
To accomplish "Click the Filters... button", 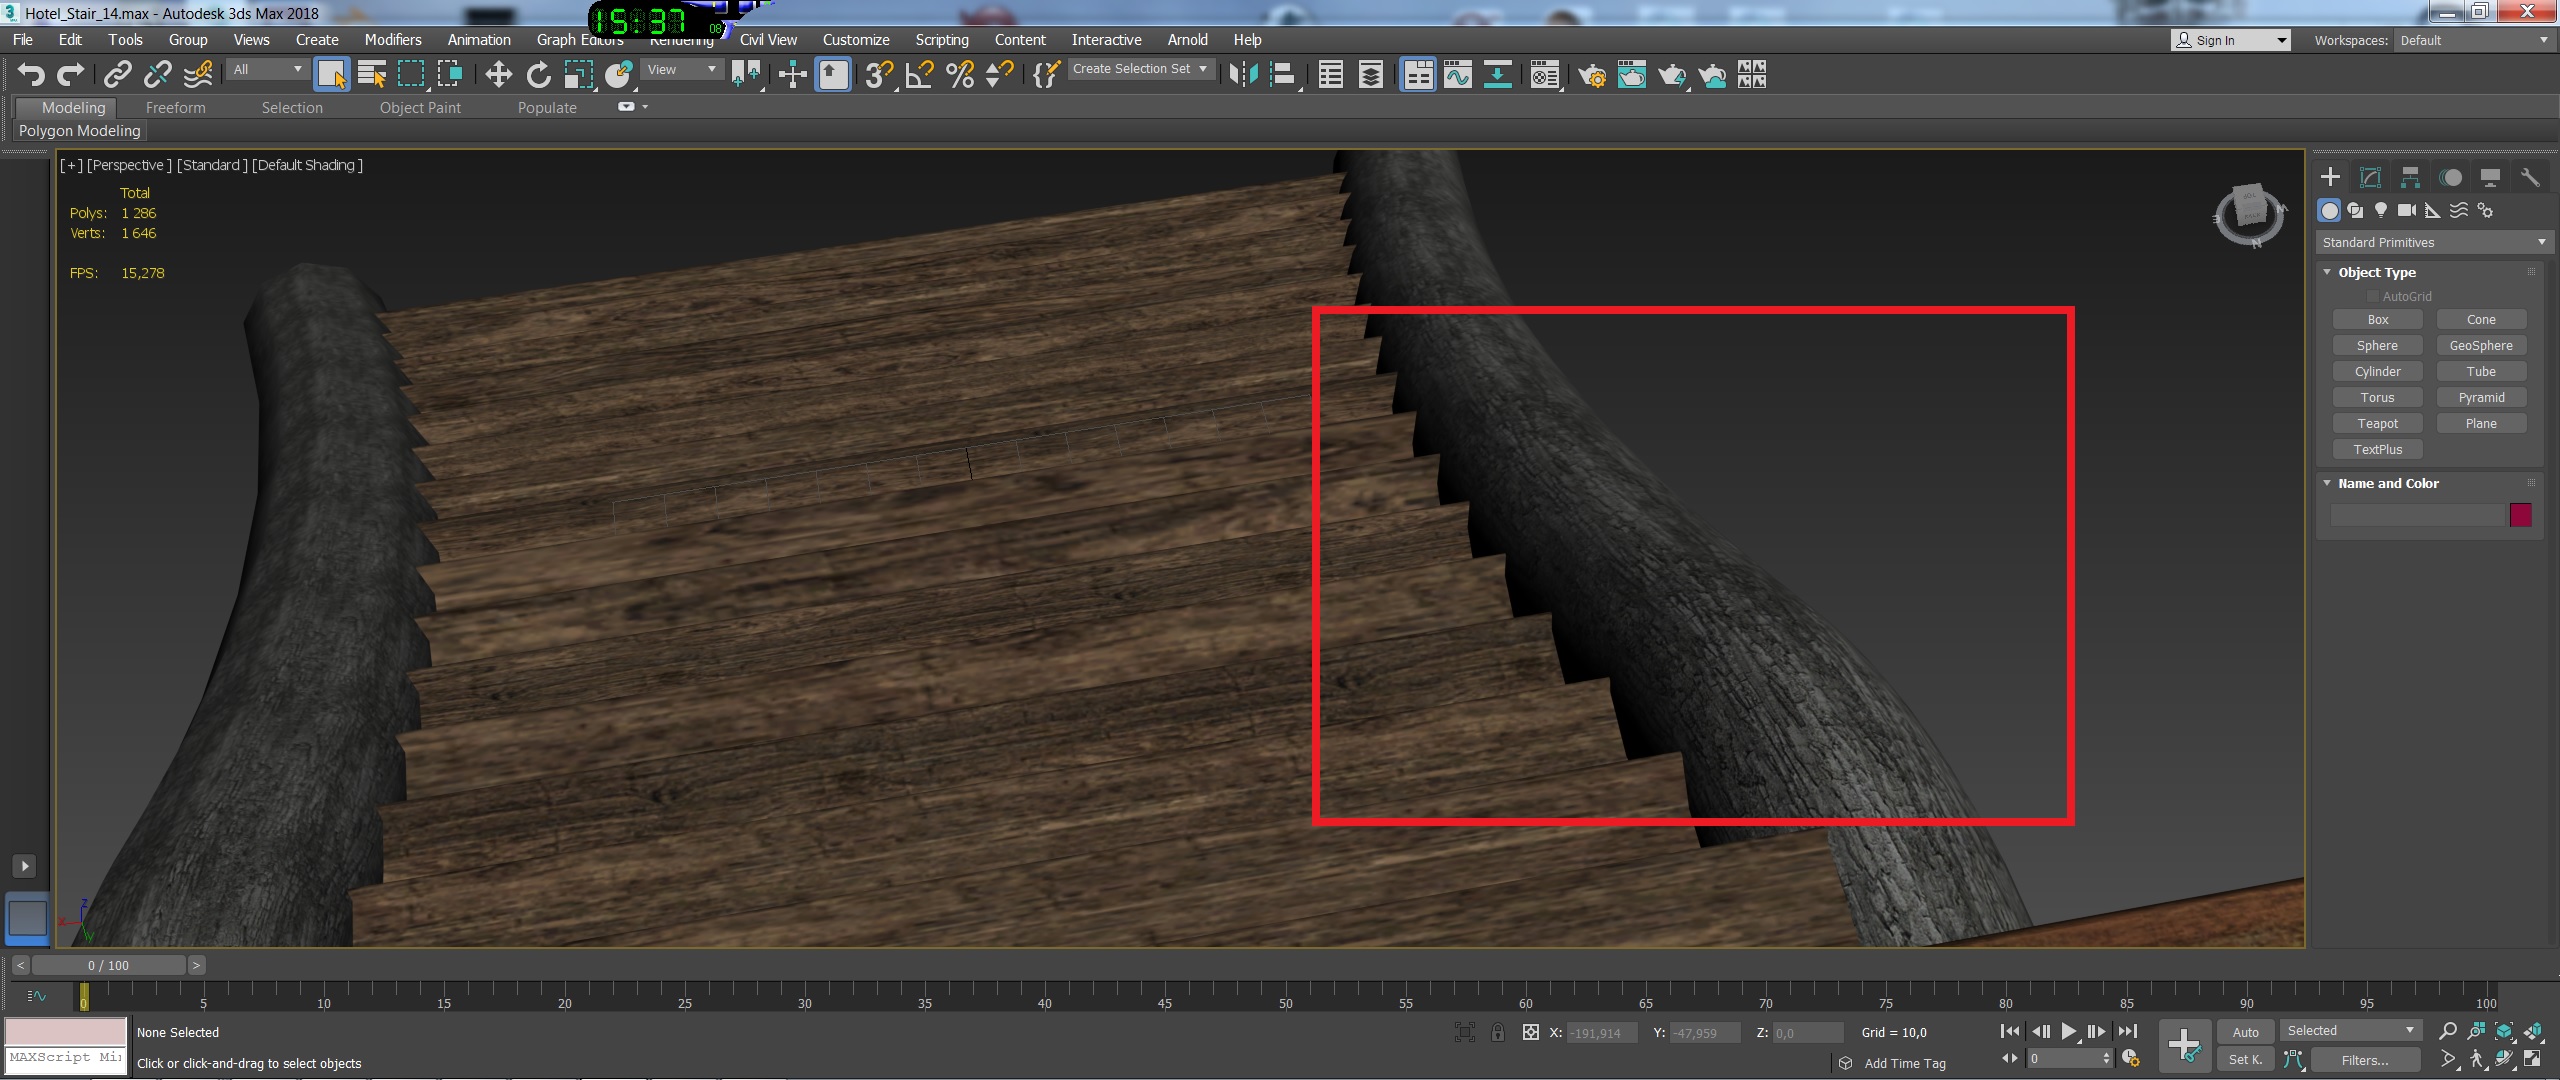I will pyautogui.click(x=2364, y=1060).
